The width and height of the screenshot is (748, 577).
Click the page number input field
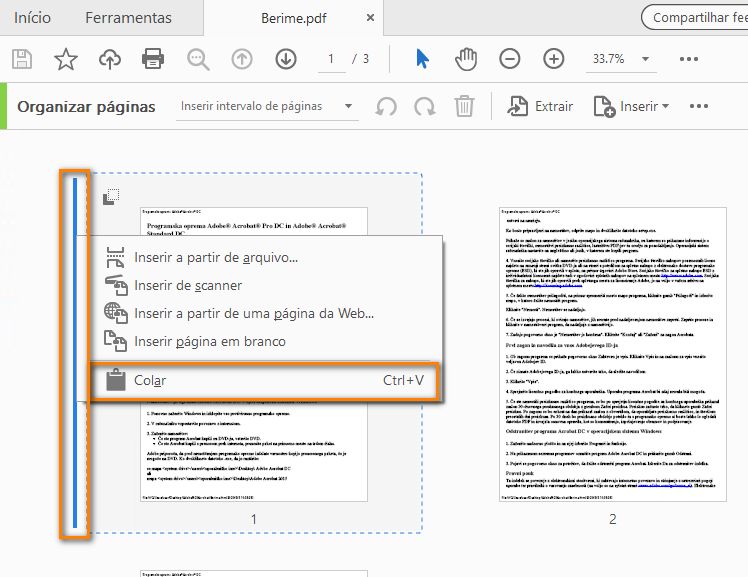pyautogui.click(x=331, y=59)
